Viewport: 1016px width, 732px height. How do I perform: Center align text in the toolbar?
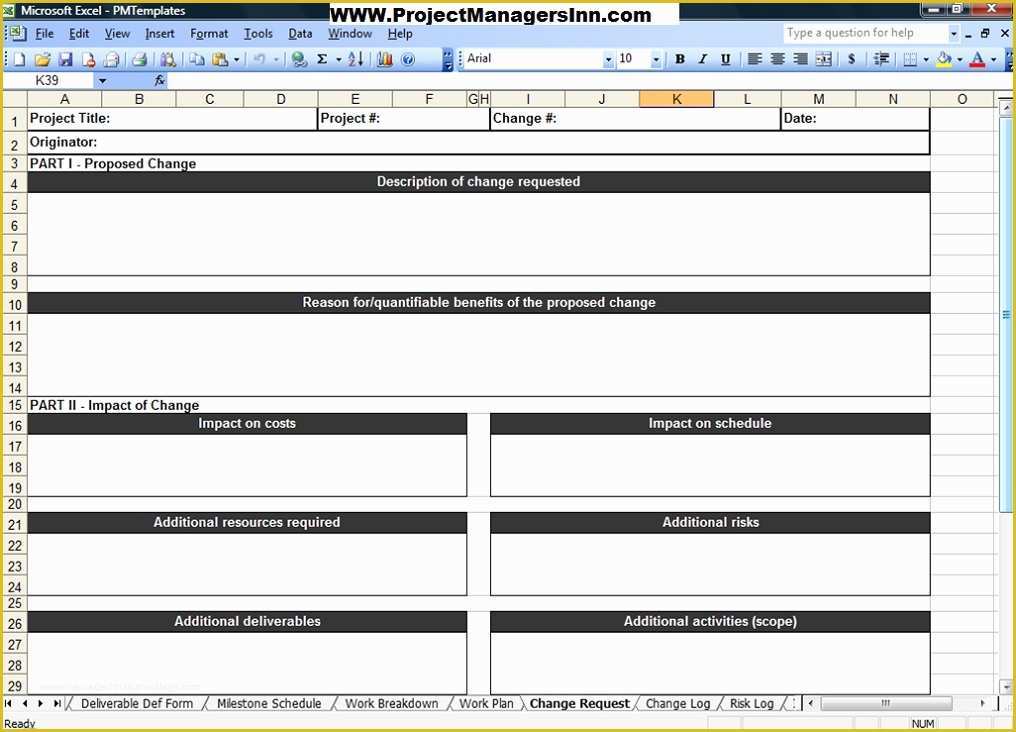click(x=778, y=59)
